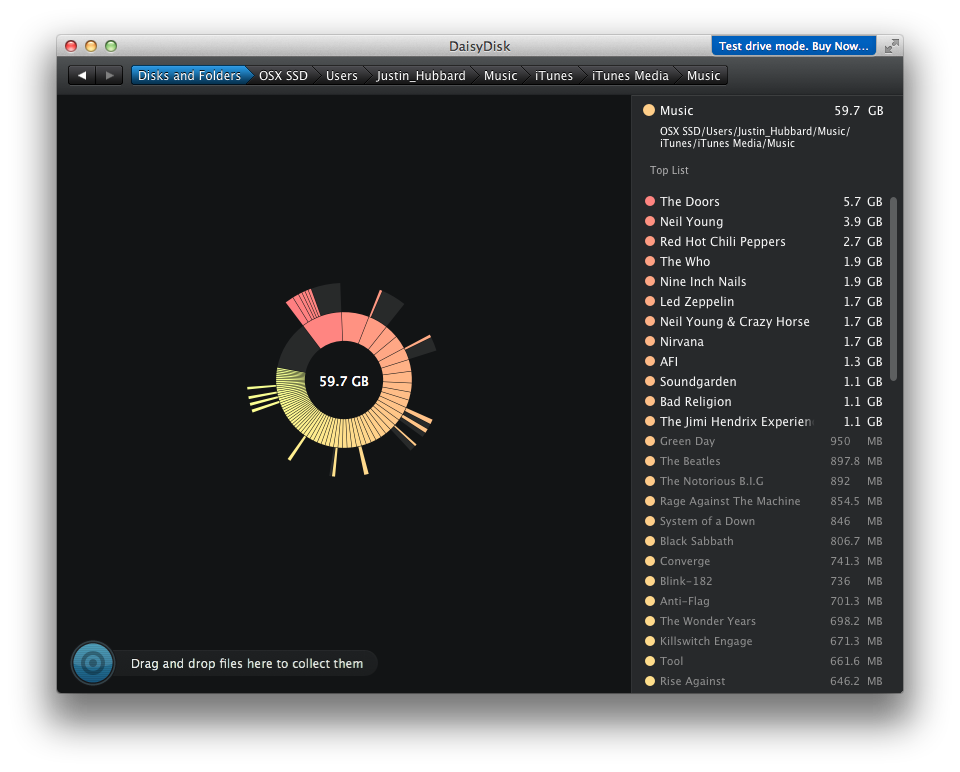Go back with the left arrow button

tap(82, 75)
